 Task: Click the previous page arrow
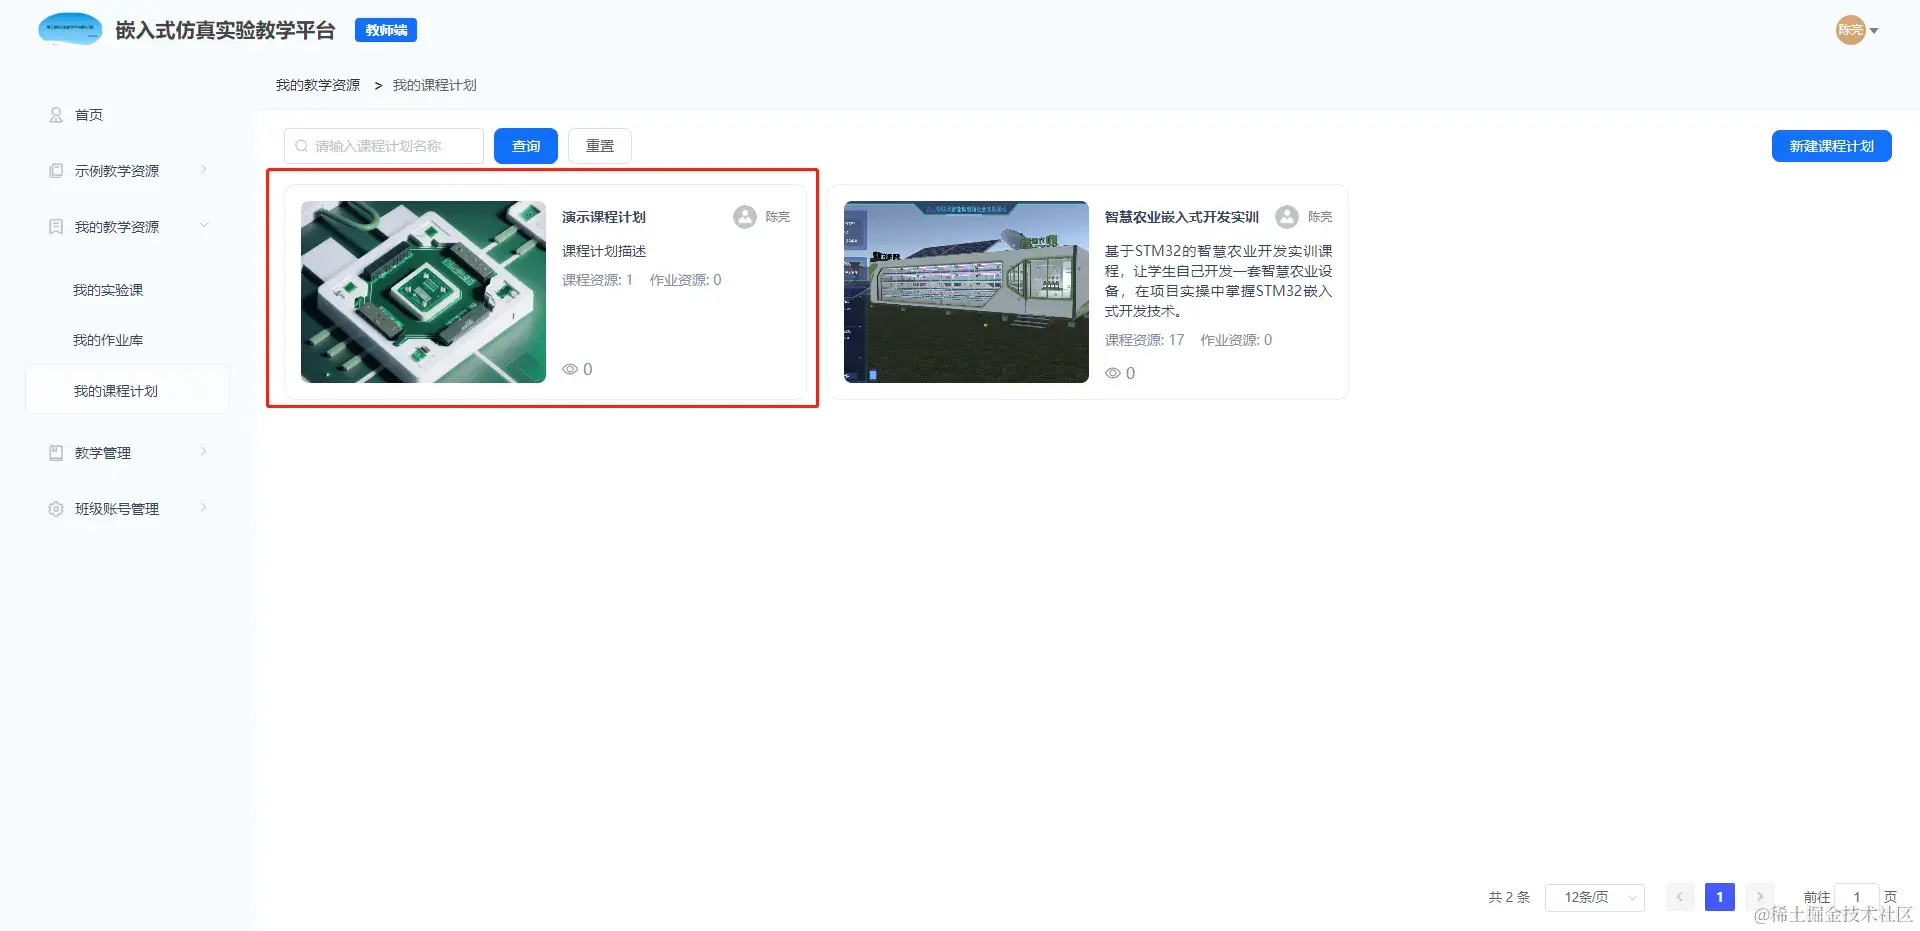[x=1680, y=897]
